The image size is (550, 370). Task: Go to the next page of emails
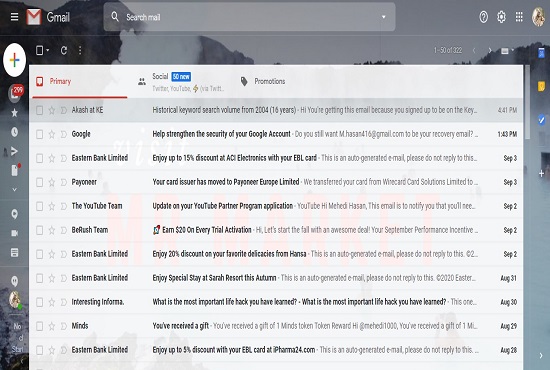490,51
